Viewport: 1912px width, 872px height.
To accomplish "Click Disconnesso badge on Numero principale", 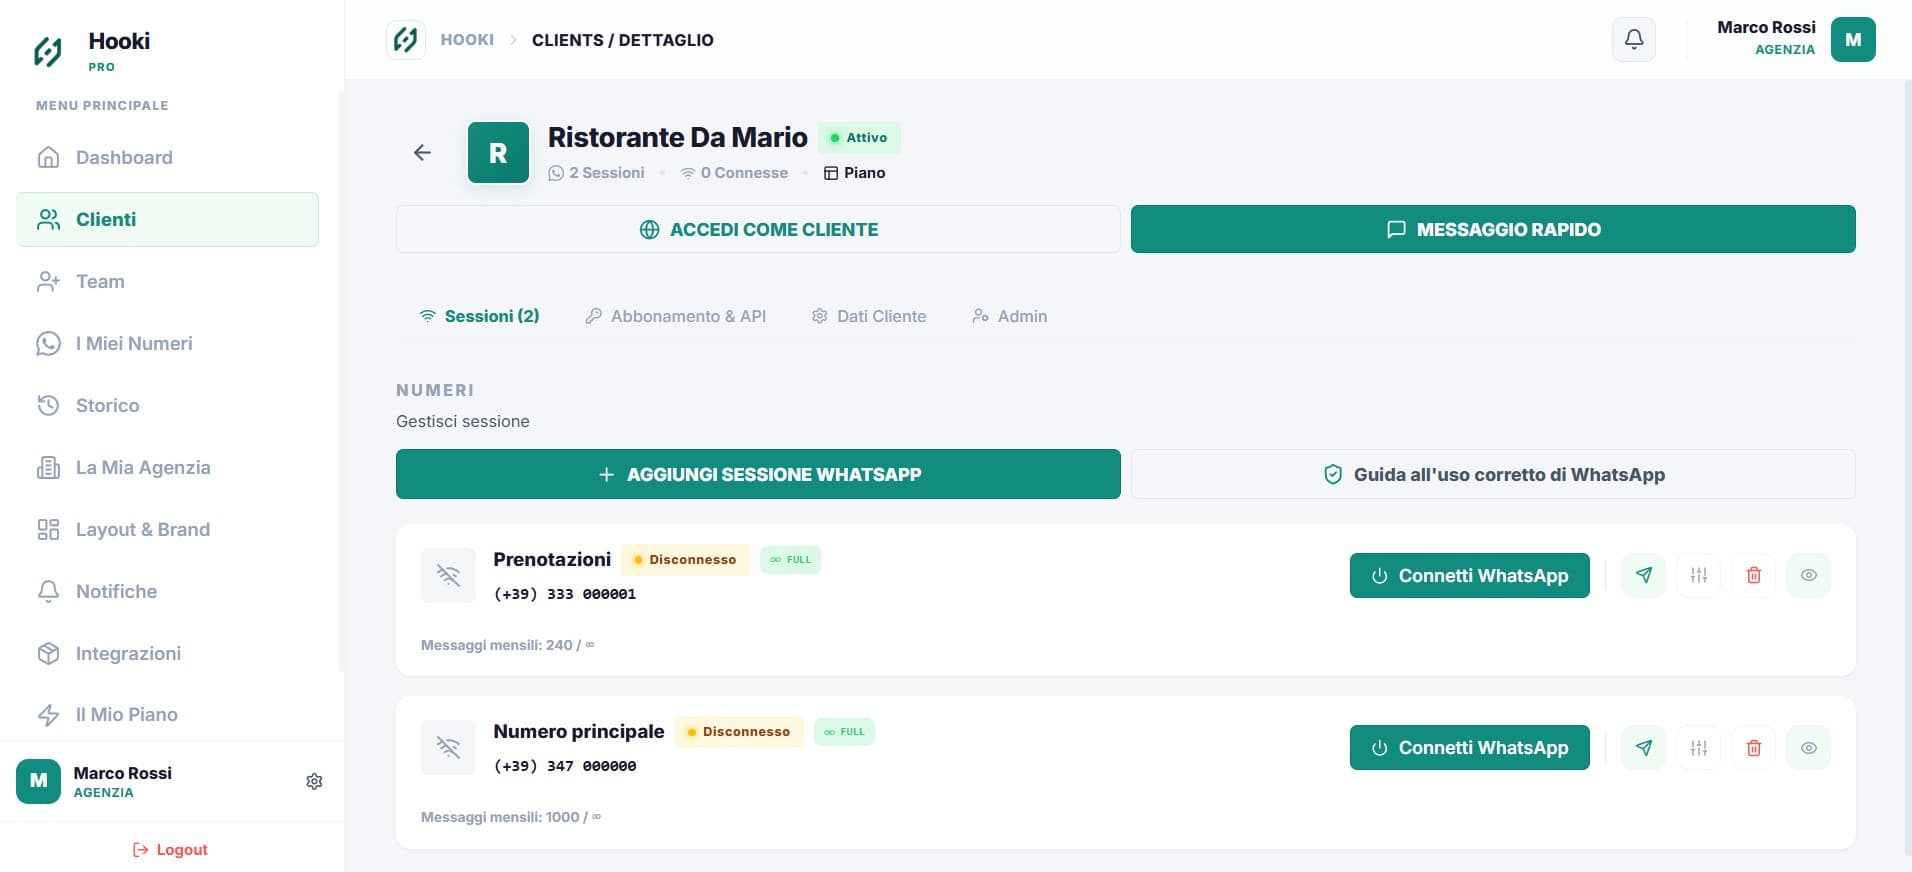I will [x=739, y=731].
